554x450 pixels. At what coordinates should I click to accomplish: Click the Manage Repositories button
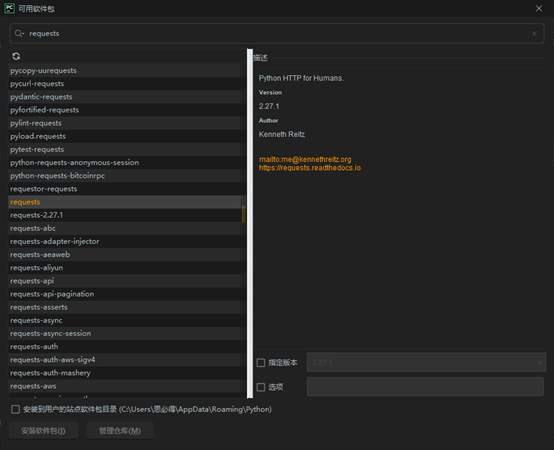[120, 431]
